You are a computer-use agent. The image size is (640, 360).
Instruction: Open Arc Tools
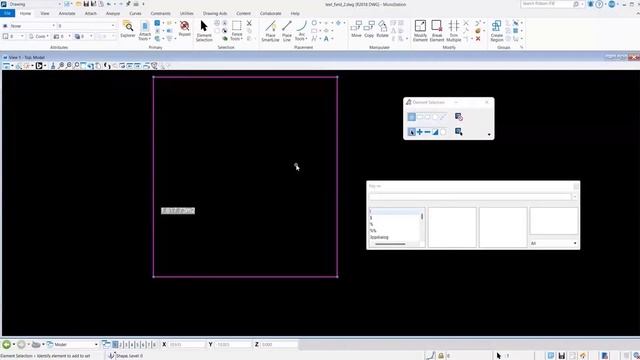pyautogui.click(x=301, y=31)
